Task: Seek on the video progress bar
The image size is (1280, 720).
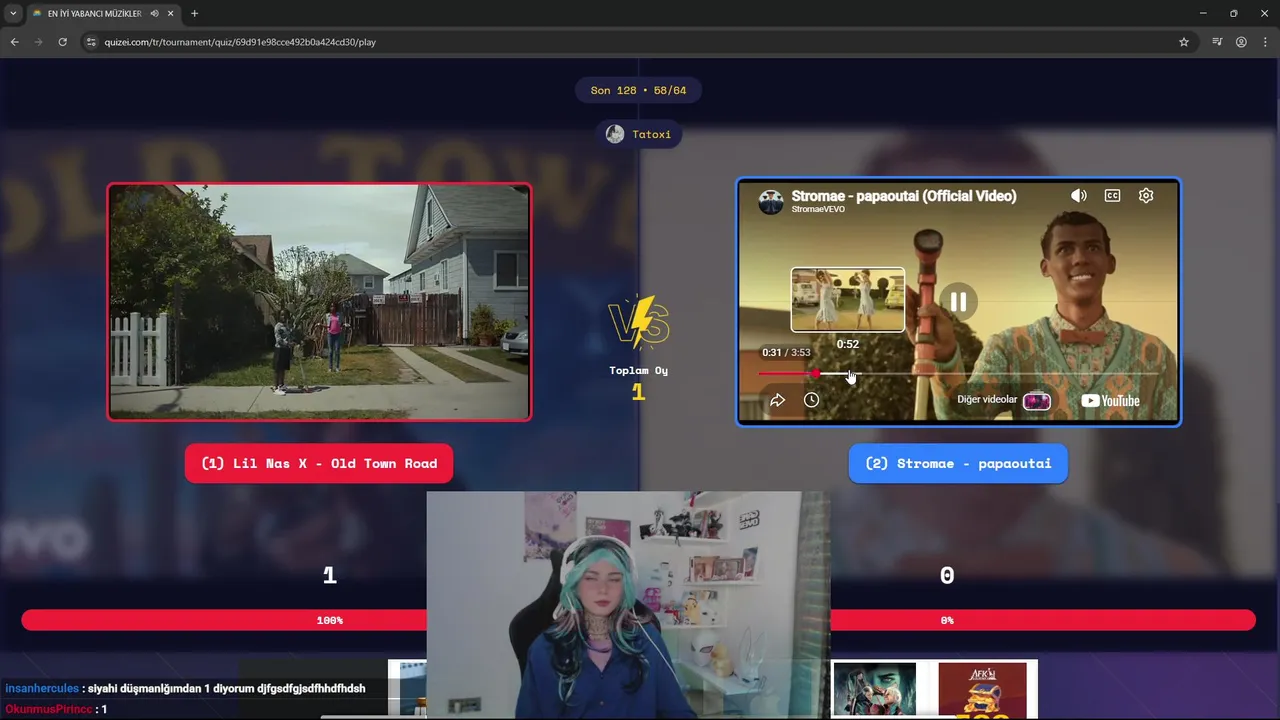Action: [958, 374]
